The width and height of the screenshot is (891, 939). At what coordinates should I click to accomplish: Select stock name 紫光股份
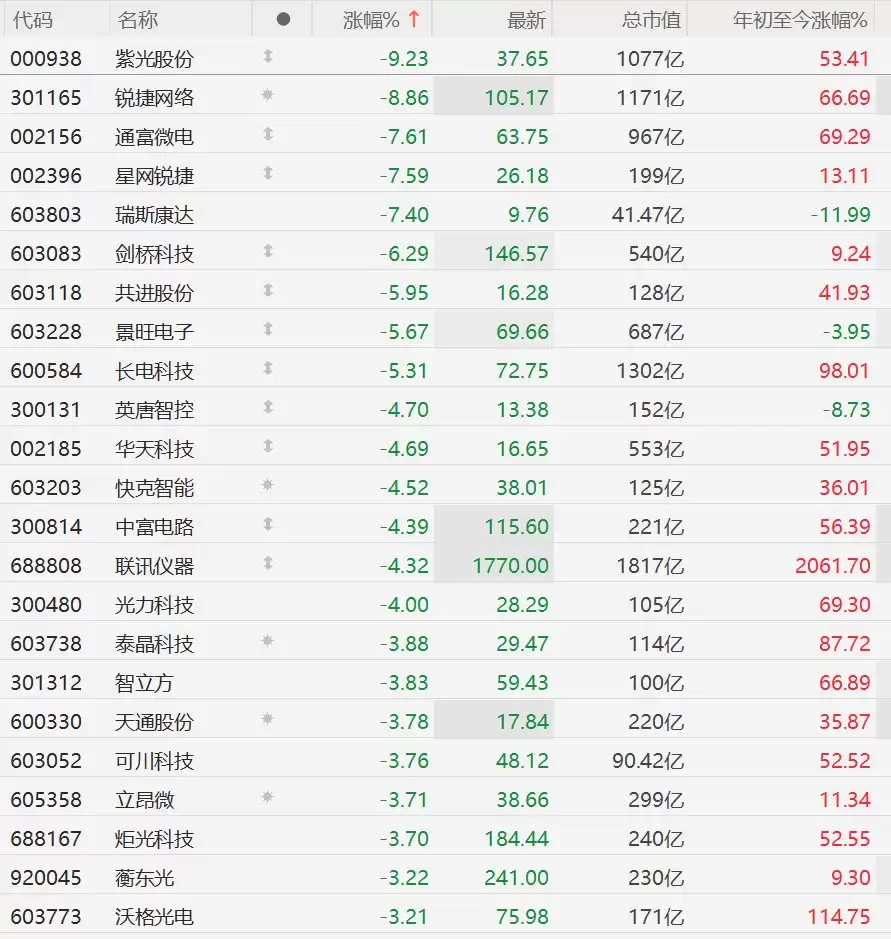pos(154,59)
